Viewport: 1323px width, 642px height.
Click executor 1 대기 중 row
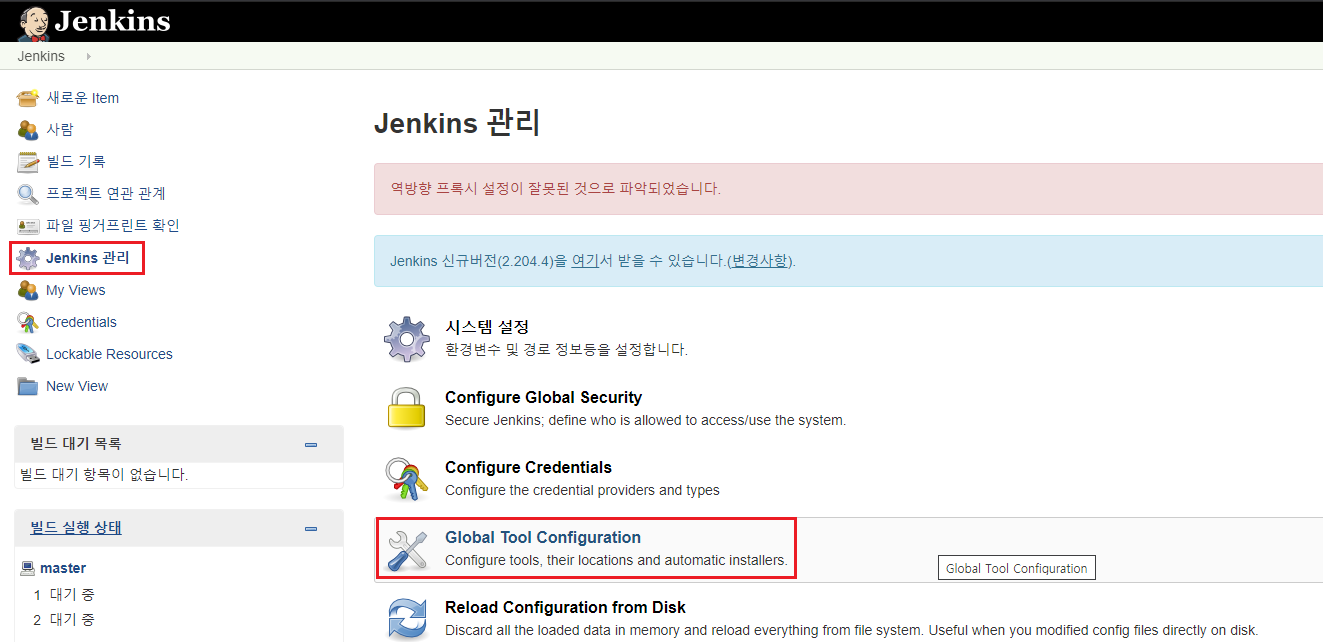(x=64, y=594)
